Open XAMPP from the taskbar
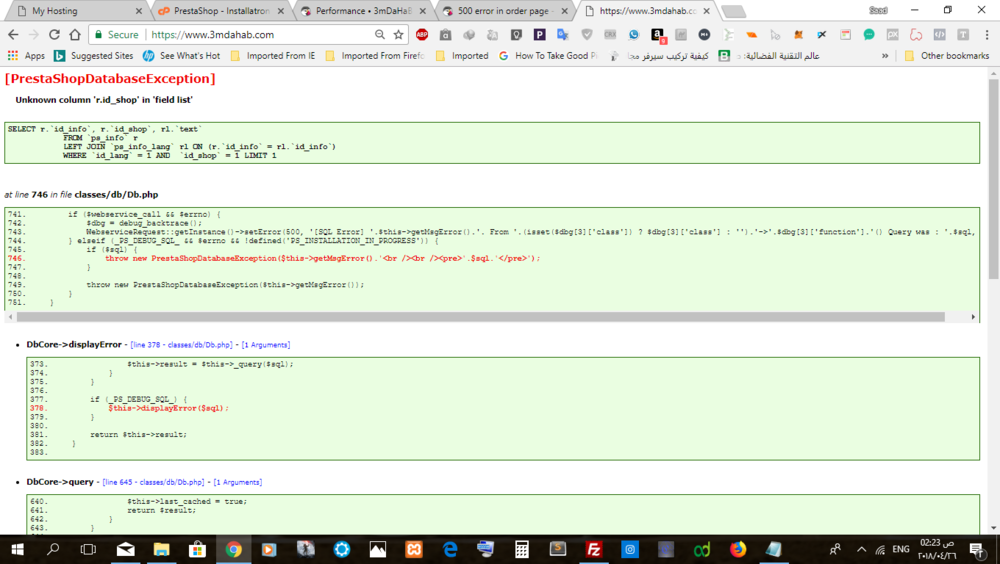Viewport: 1000px width, 564px height. coord(414,549)
